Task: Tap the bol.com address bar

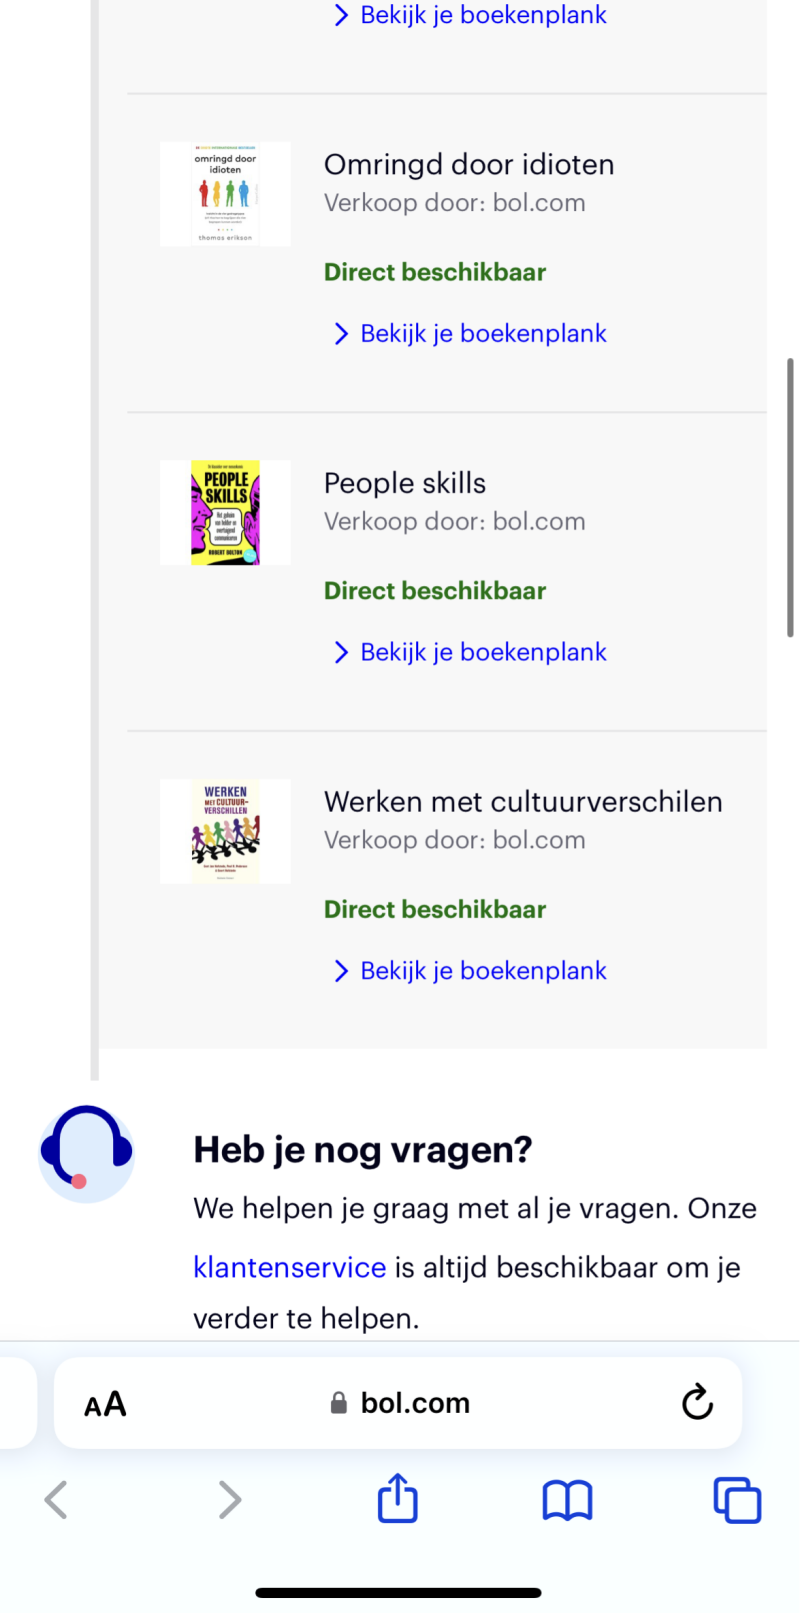Action: pos(415,1403)
